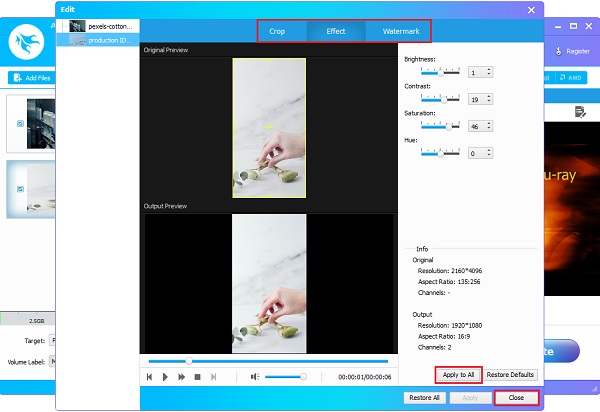This screenshot has height=412, width=600.
Task: Increase Brightness value with up arrow
Action: [489, 70]
